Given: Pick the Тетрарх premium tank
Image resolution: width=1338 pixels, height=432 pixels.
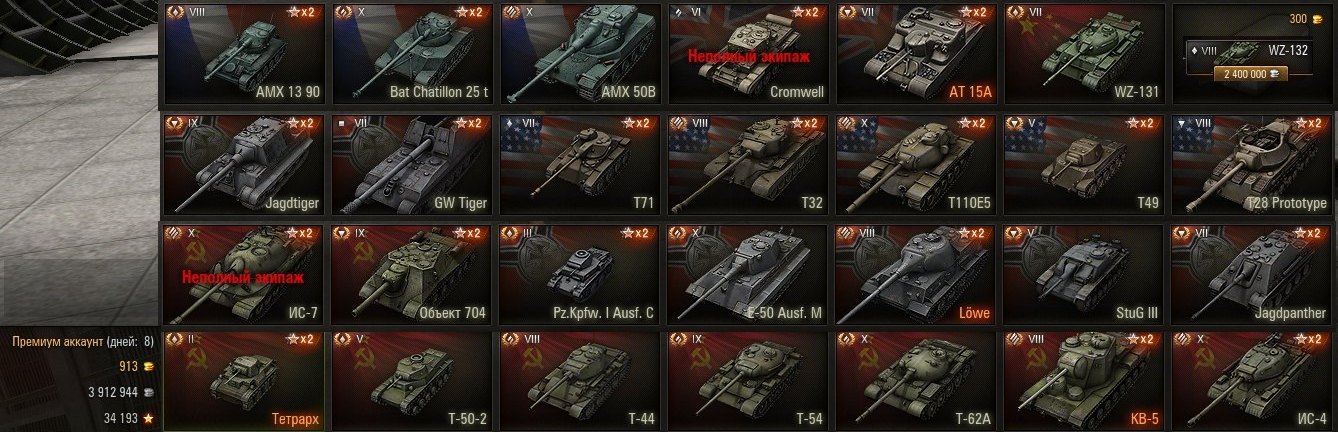Looking at the screenshot, I should (x=243, y=380).
